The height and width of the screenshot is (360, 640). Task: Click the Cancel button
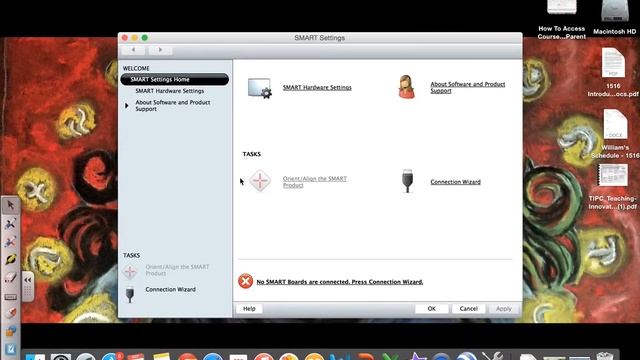click(469, 309)
